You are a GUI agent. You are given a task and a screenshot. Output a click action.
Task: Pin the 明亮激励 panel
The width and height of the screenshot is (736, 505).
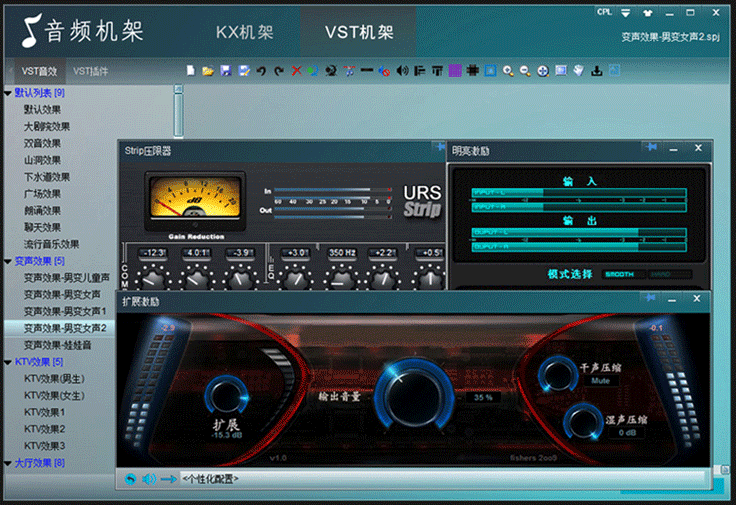click(x=651, y=147)
